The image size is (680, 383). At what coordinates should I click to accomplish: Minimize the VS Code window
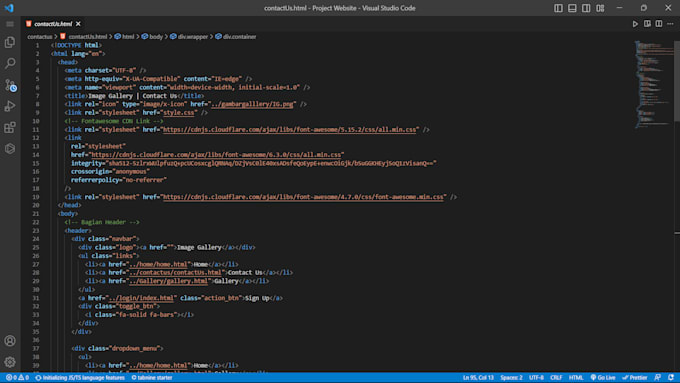coord(619,8)
